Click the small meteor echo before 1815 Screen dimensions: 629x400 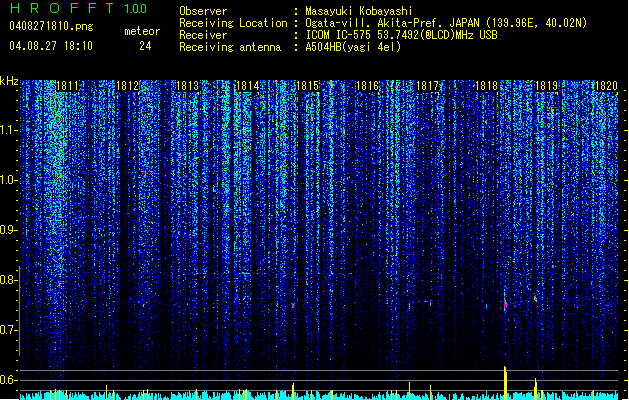pyautogui.click(x=293, y=306)
